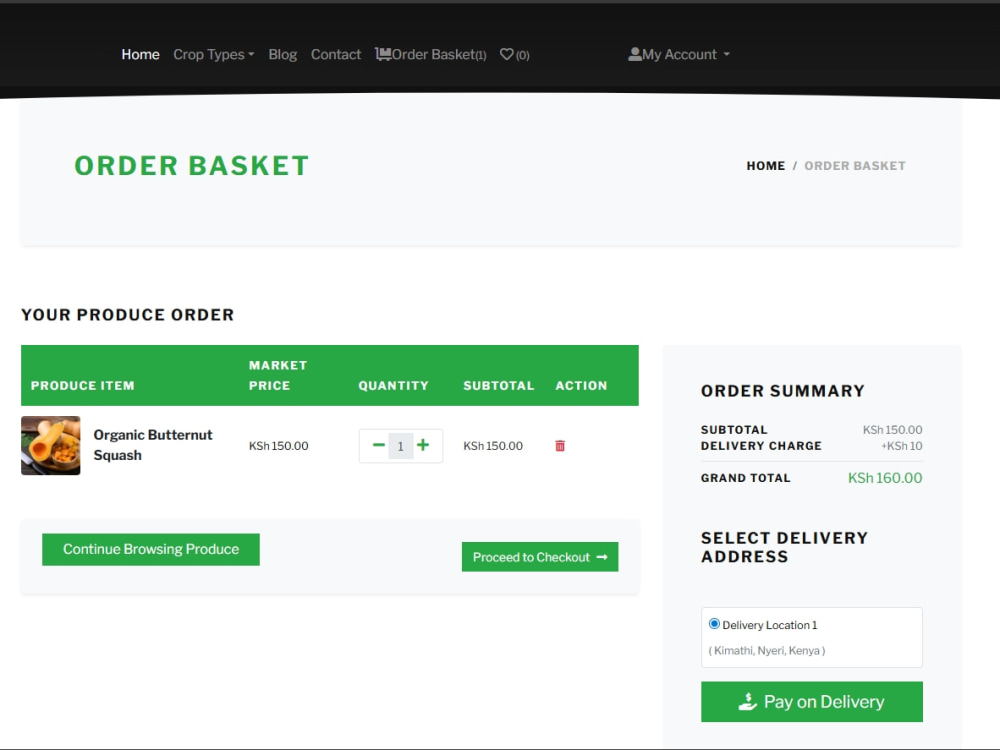Click the QUANTITY column header
The width and height of the screenshot is (1000, 750).
click(x=393, y=385)
